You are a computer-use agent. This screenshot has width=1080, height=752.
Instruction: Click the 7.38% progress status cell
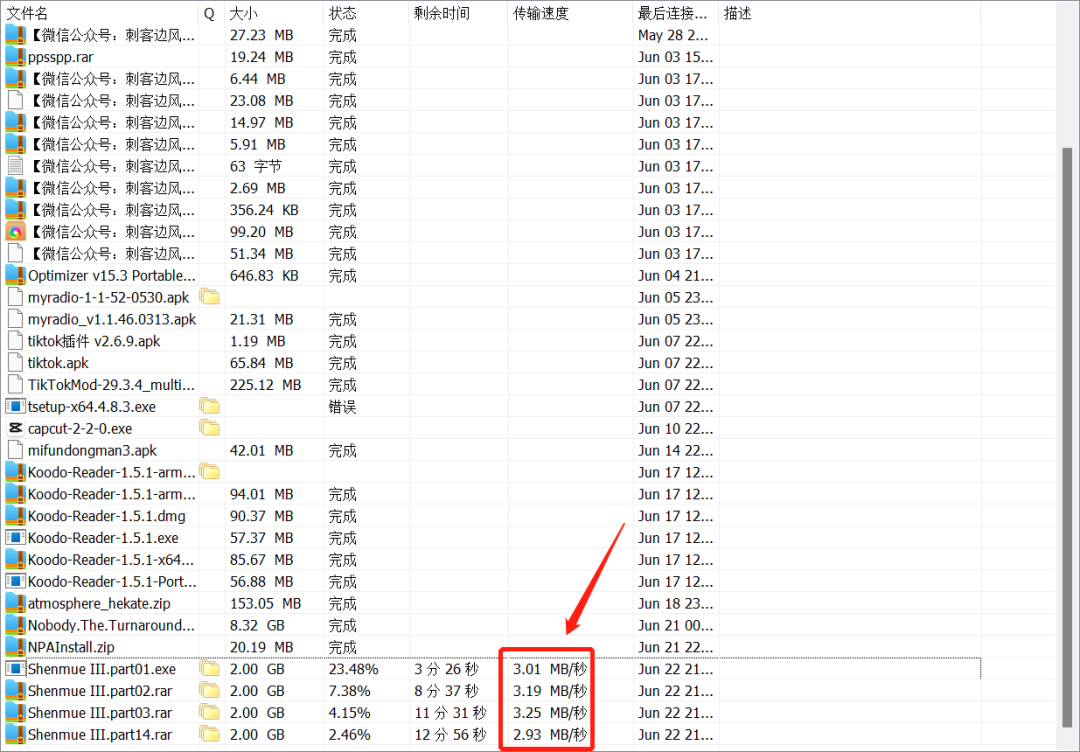point(349,691)
